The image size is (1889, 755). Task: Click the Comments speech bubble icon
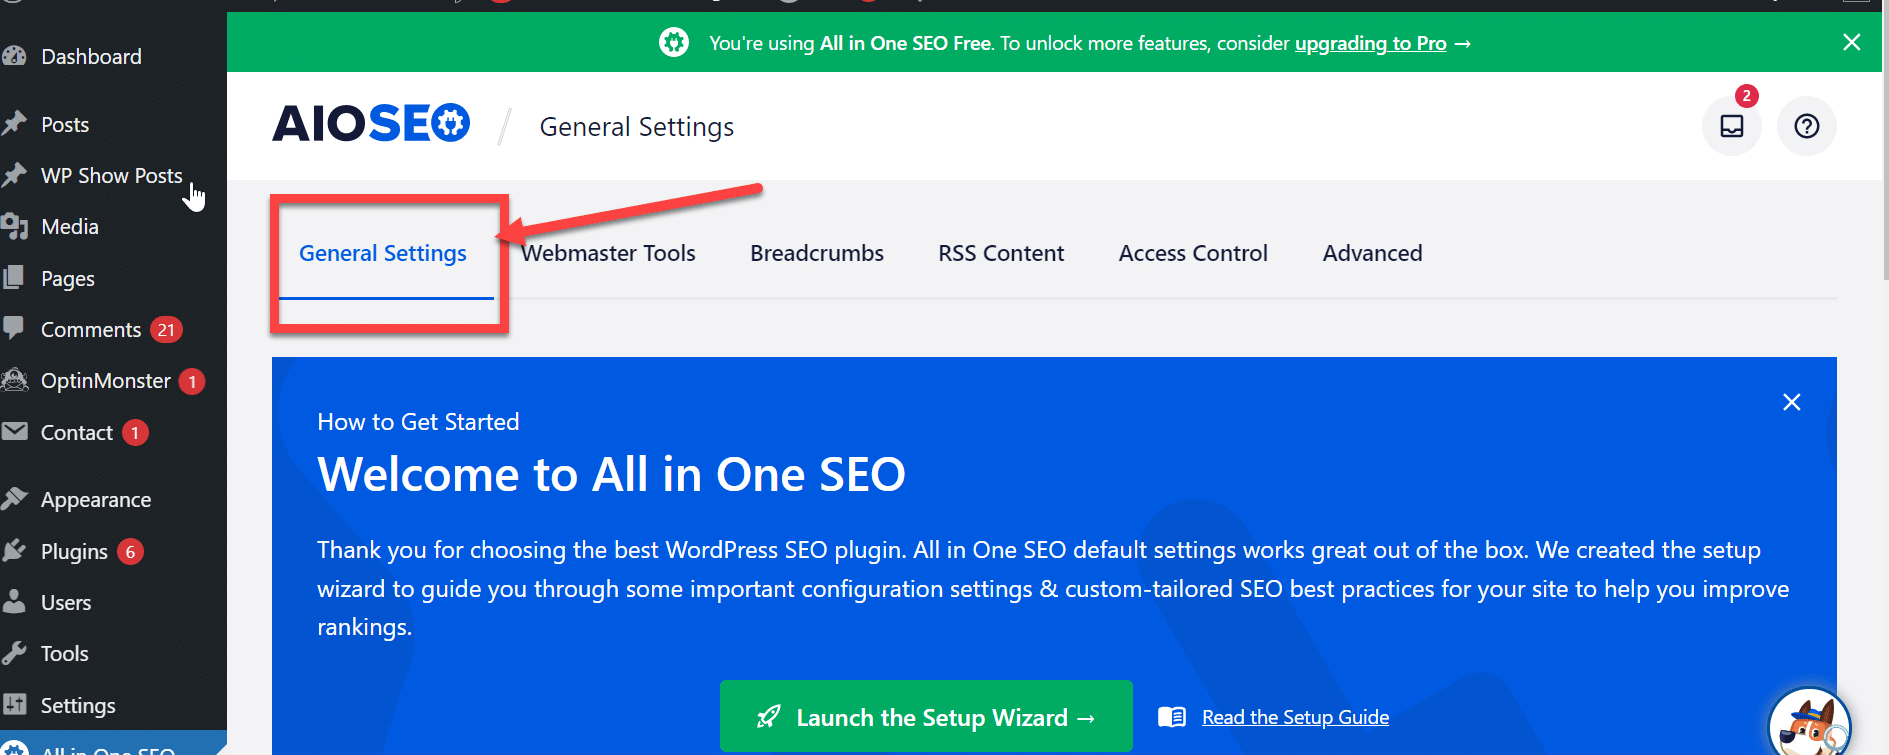click(14, 328)
